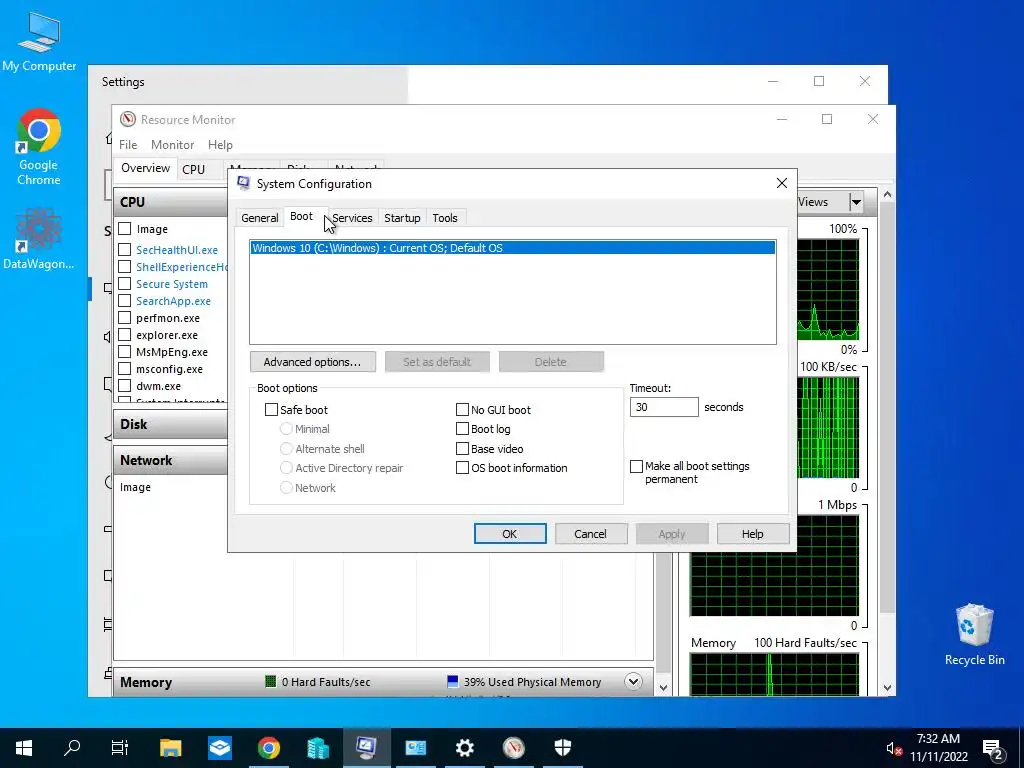Screen dimensions: 1024x768
Task: Click the muted volume tray icon
Action: [x=894, y=748]
